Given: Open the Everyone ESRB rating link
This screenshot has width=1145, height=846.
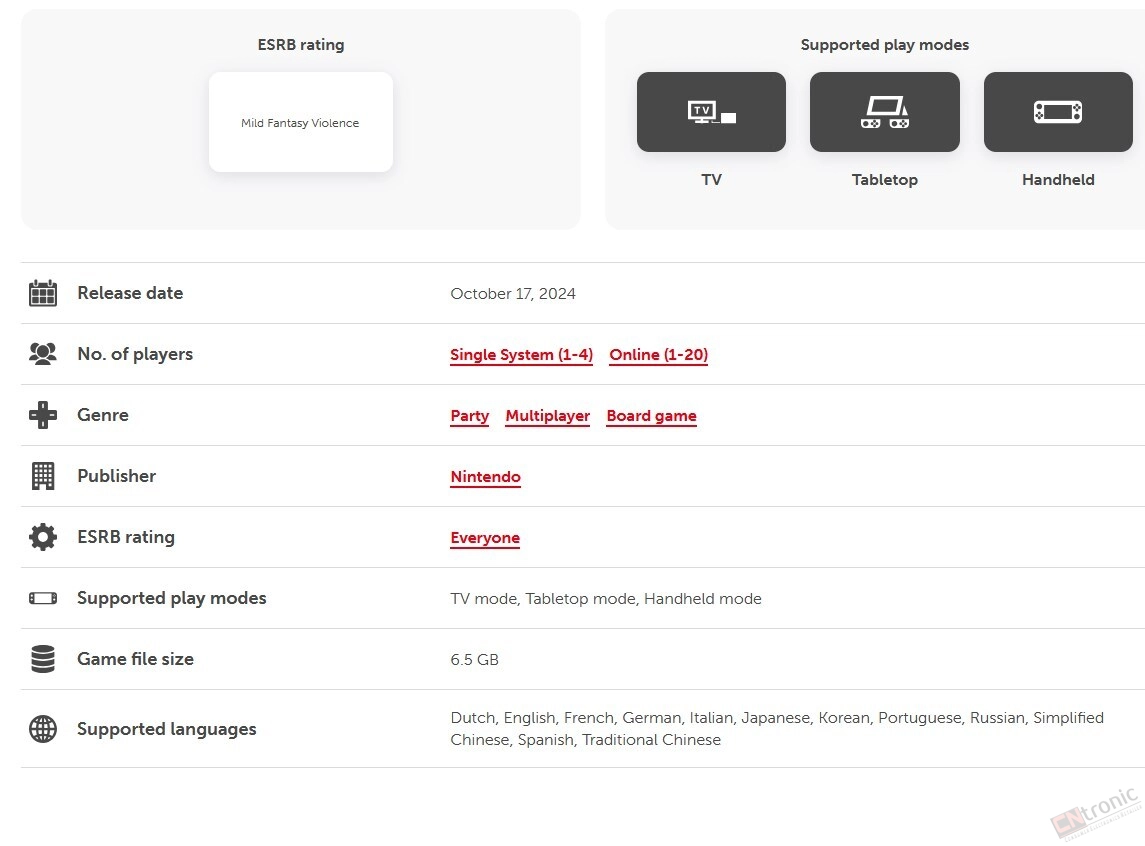Looking at the screenshot, I should 485,538.
